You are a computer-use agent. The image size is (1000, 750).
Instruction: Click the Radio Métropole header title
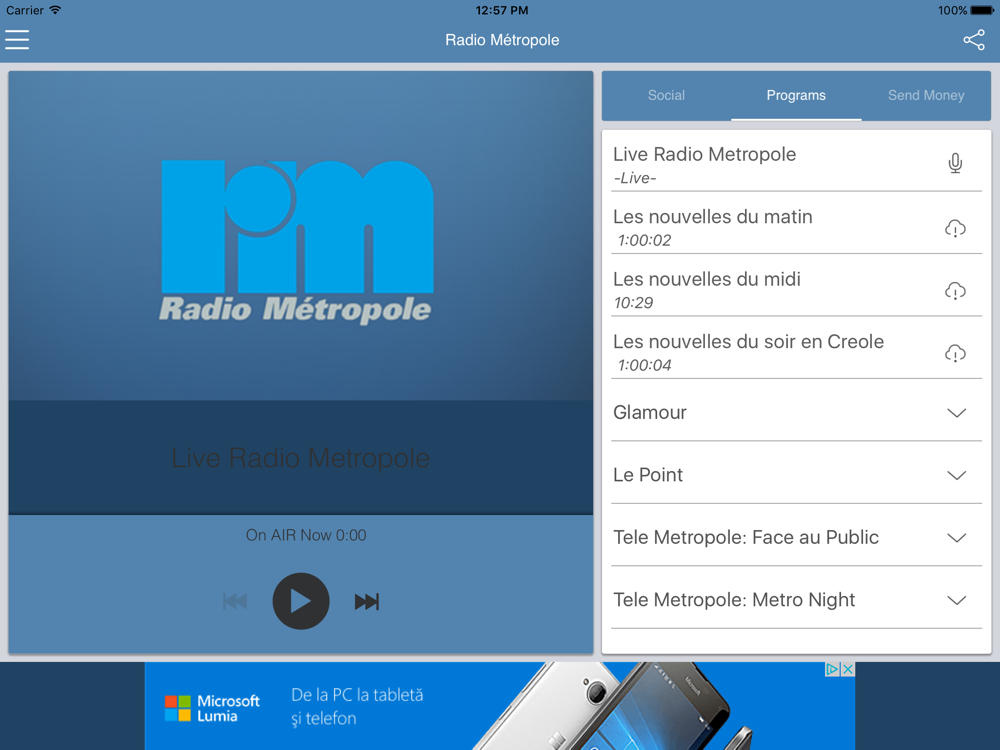click(x=502, y=40)
